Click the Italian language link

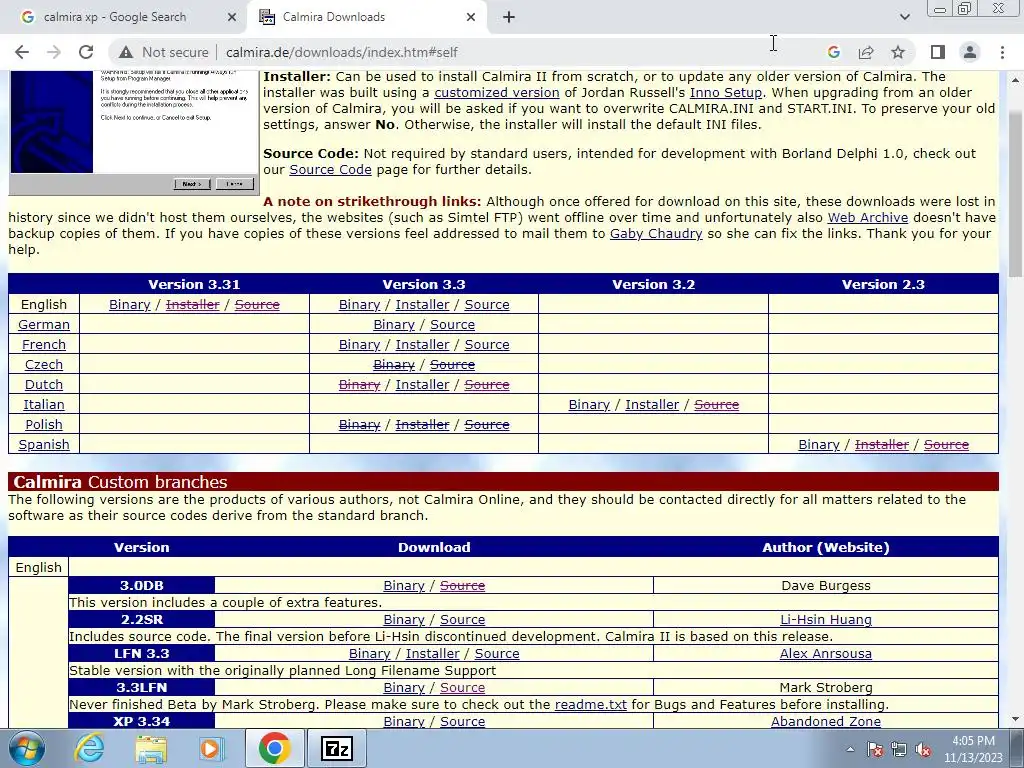(44, 404)
